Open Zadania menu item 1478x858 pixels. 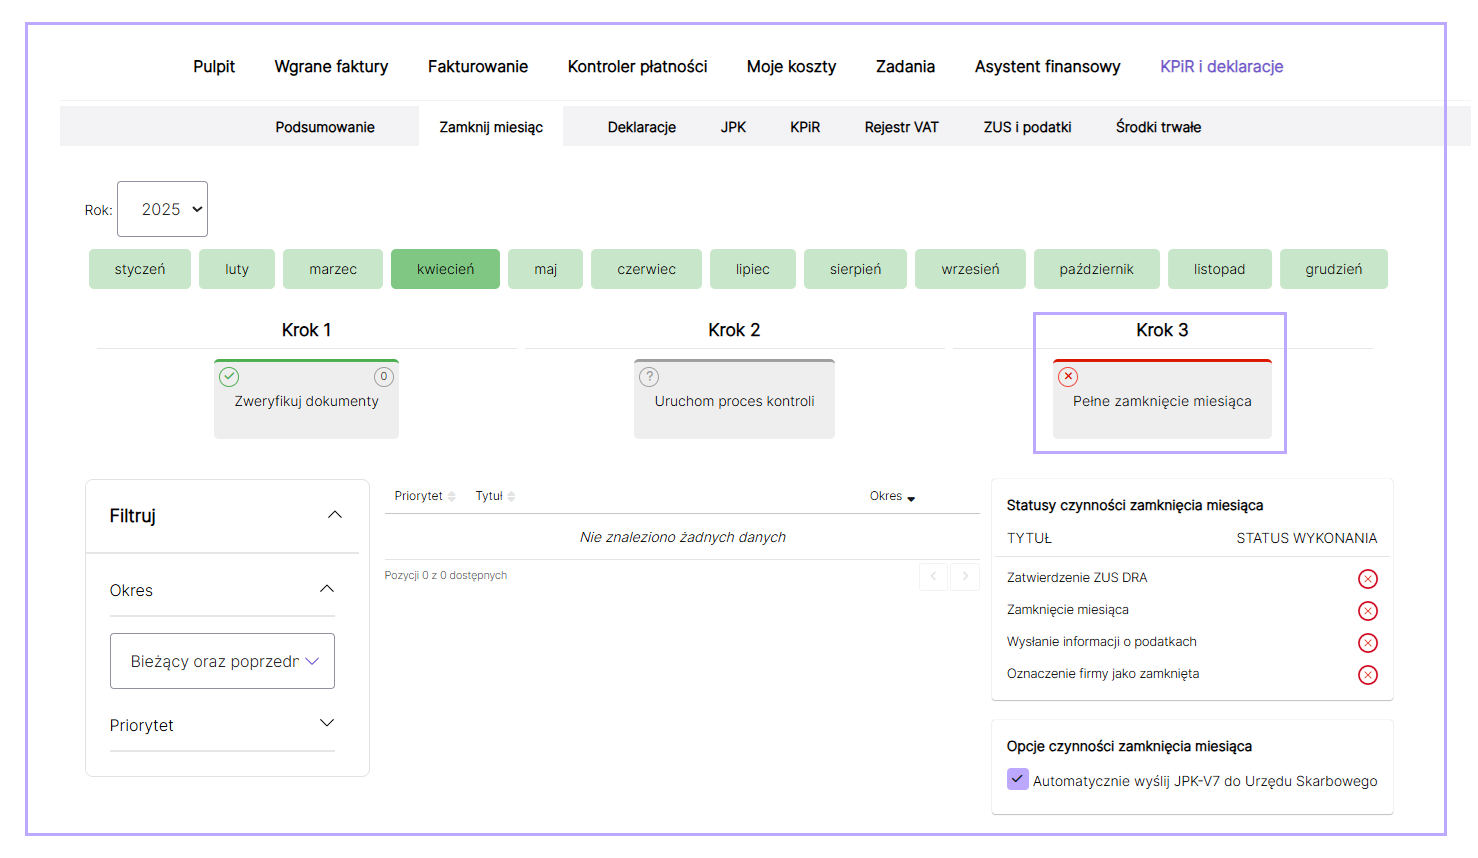[x=905, y=66]
